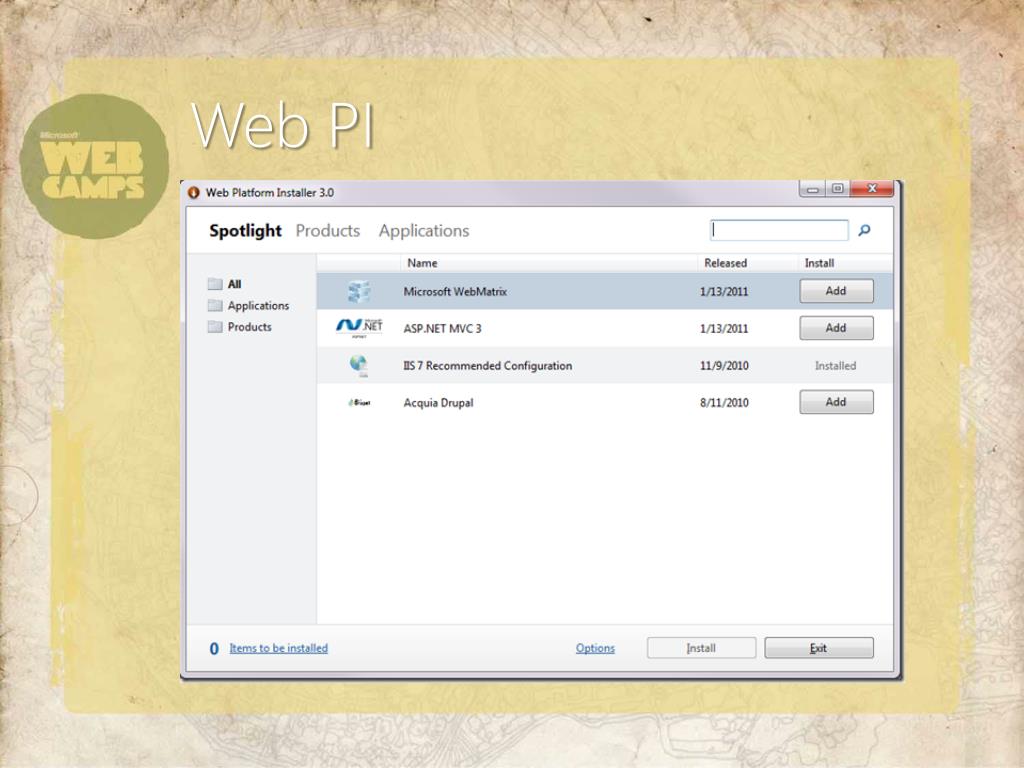Switch to the Spotlight tab

[246, 231]
